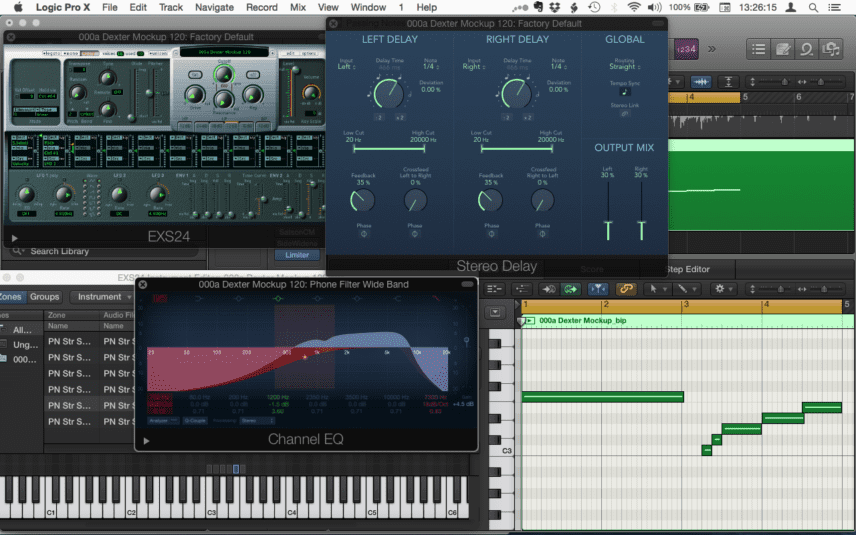Viewport: 856px width, 535px height.
Task: Open piano roll gear settings menu
Action: [723, 289]
